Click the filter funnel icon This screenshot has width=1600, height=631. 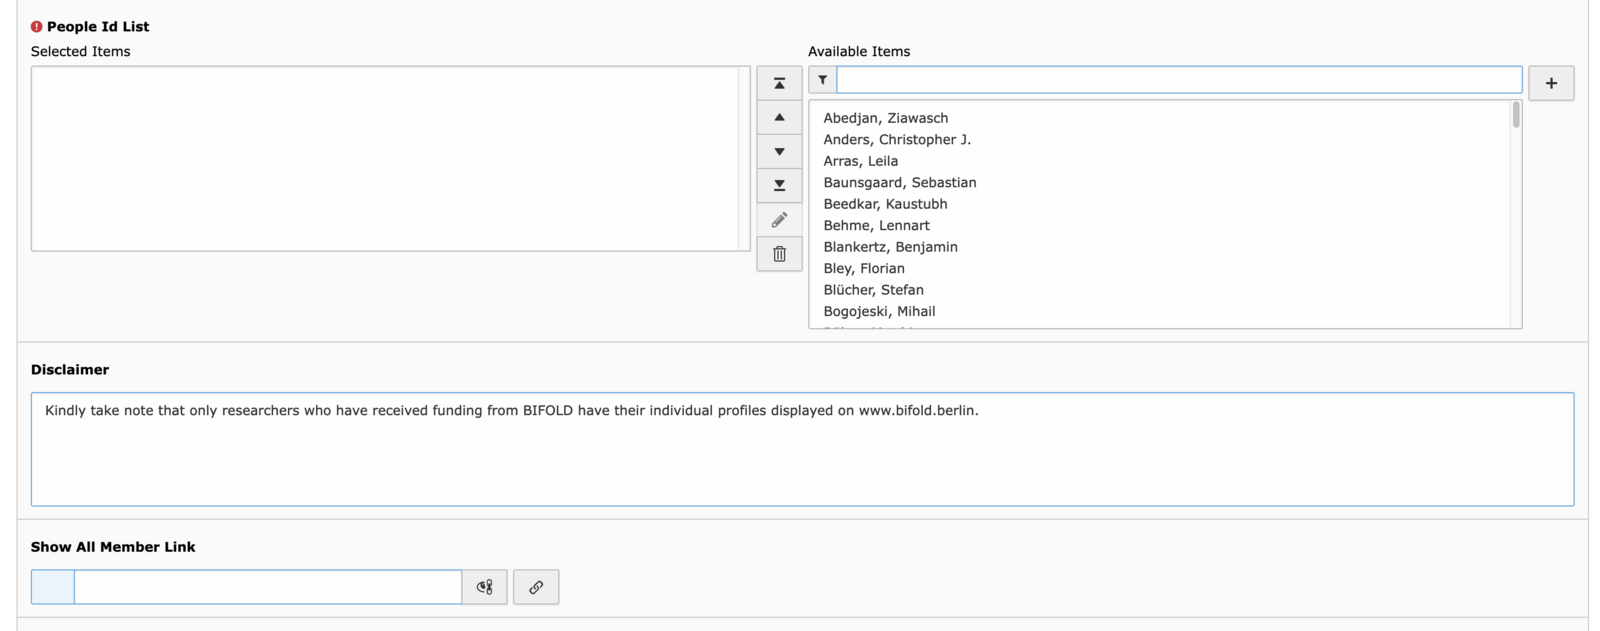822,80
